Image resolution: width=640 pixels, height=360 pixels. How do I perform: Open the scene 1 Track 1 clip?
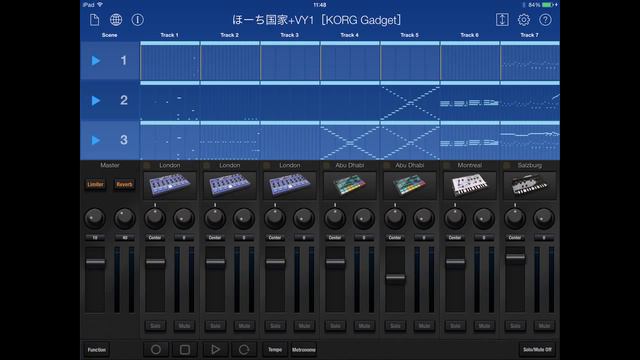[x=170, y=62]
